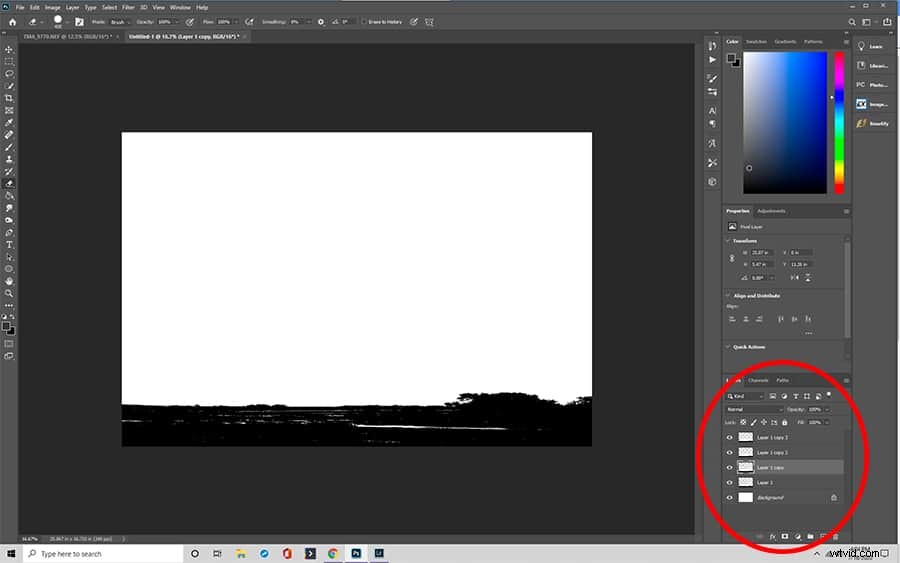
Task: Click the Add layer style fx icon
Action: click(x=773, y=537)
